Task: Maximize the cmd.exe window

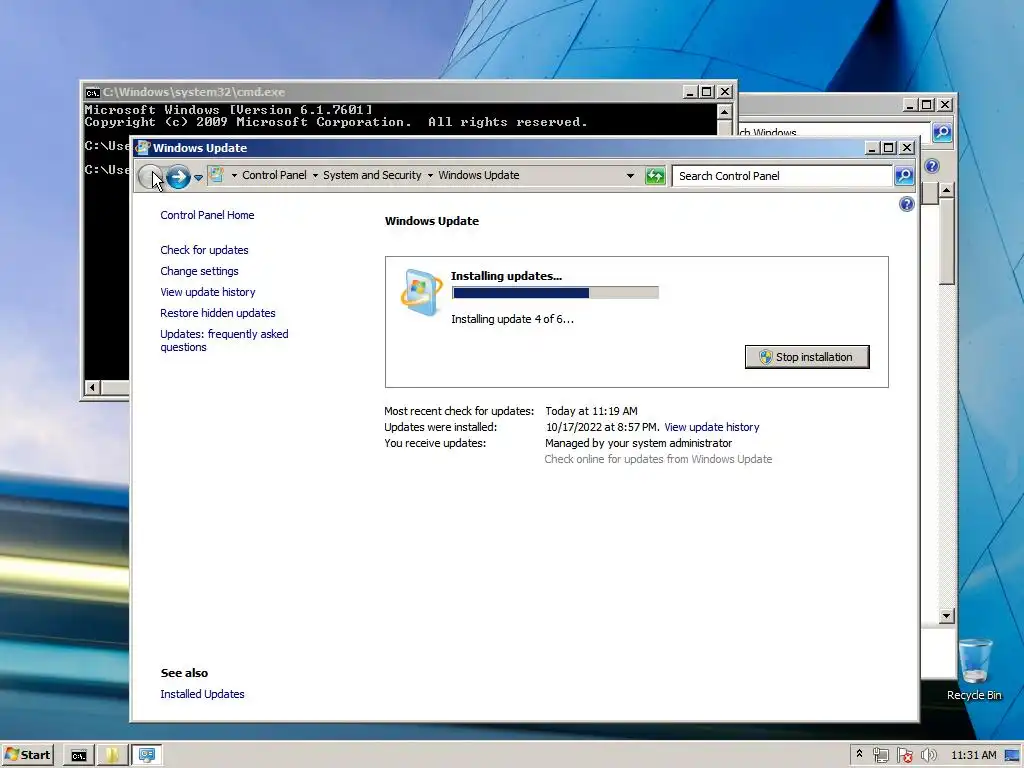Action: 707,92
